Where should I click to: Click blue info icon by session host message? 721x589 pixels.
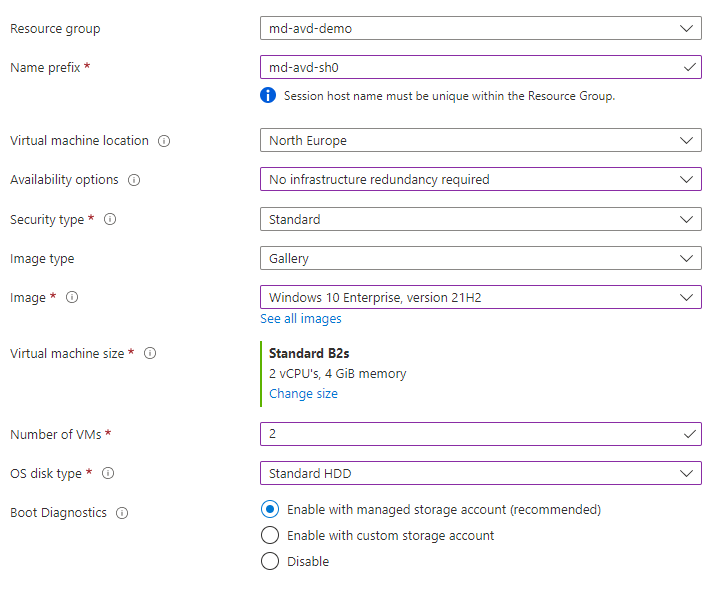[x=268, y=96]
